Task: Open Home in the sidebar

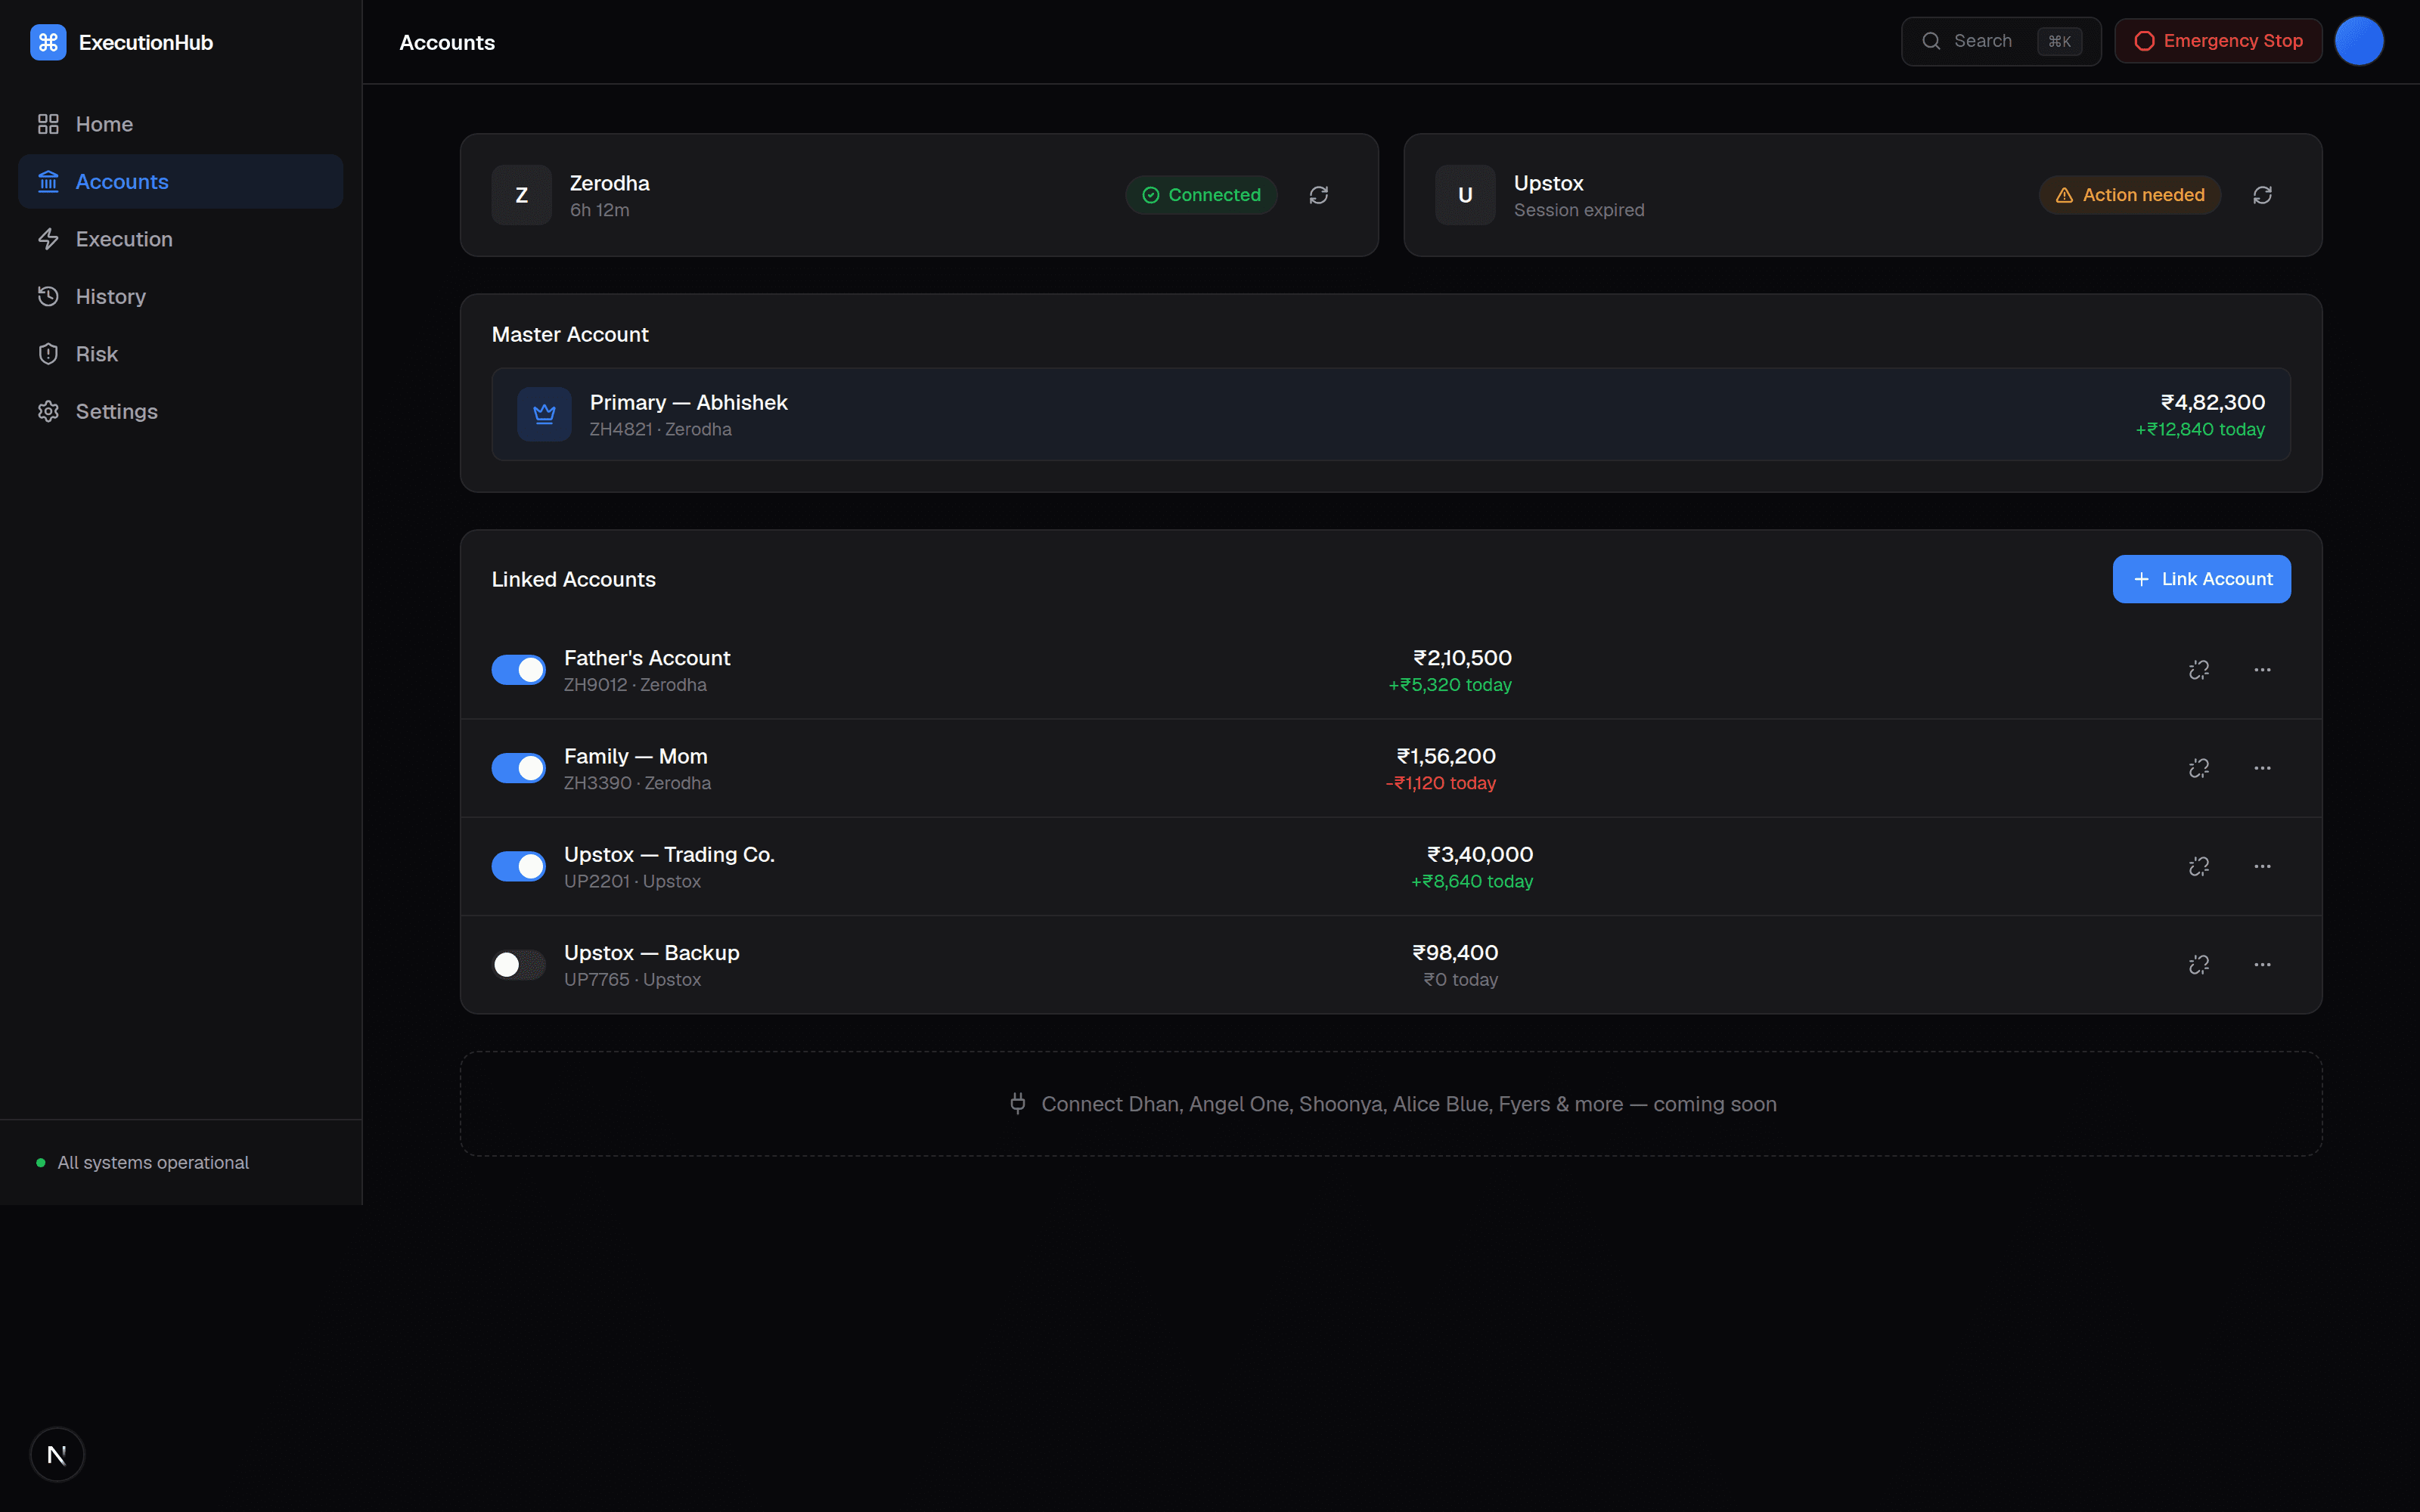Action: 181,124
